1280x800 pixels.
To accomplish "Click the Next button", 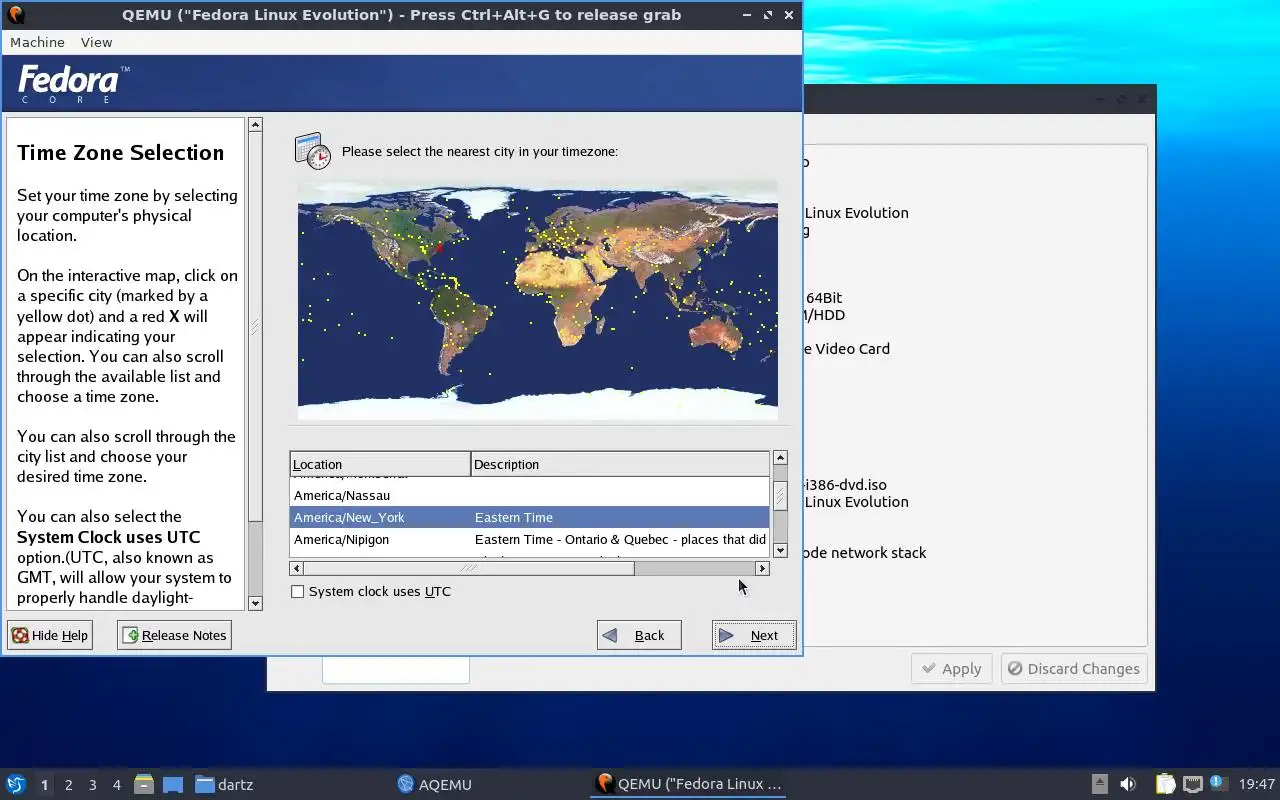I will [754, 635].
